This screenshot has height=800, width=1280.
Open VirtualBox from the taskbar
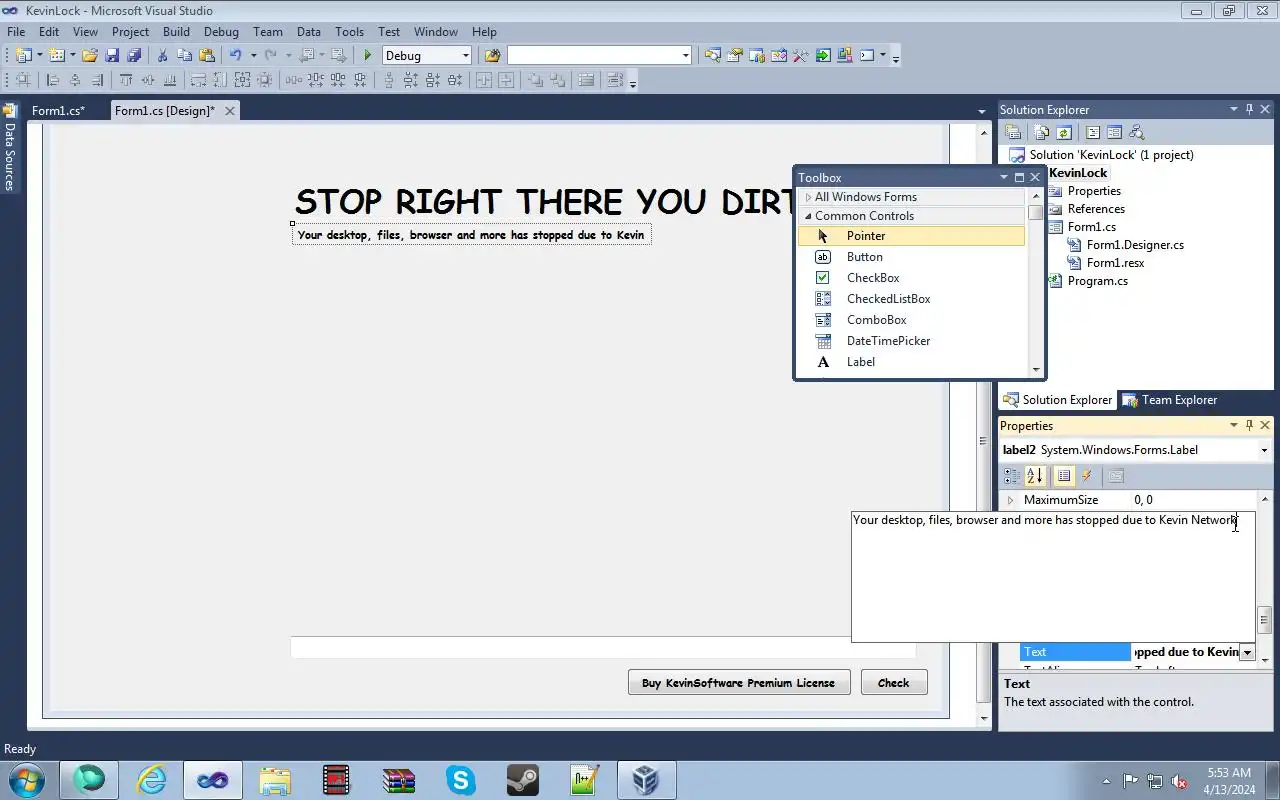click(646, 780)
